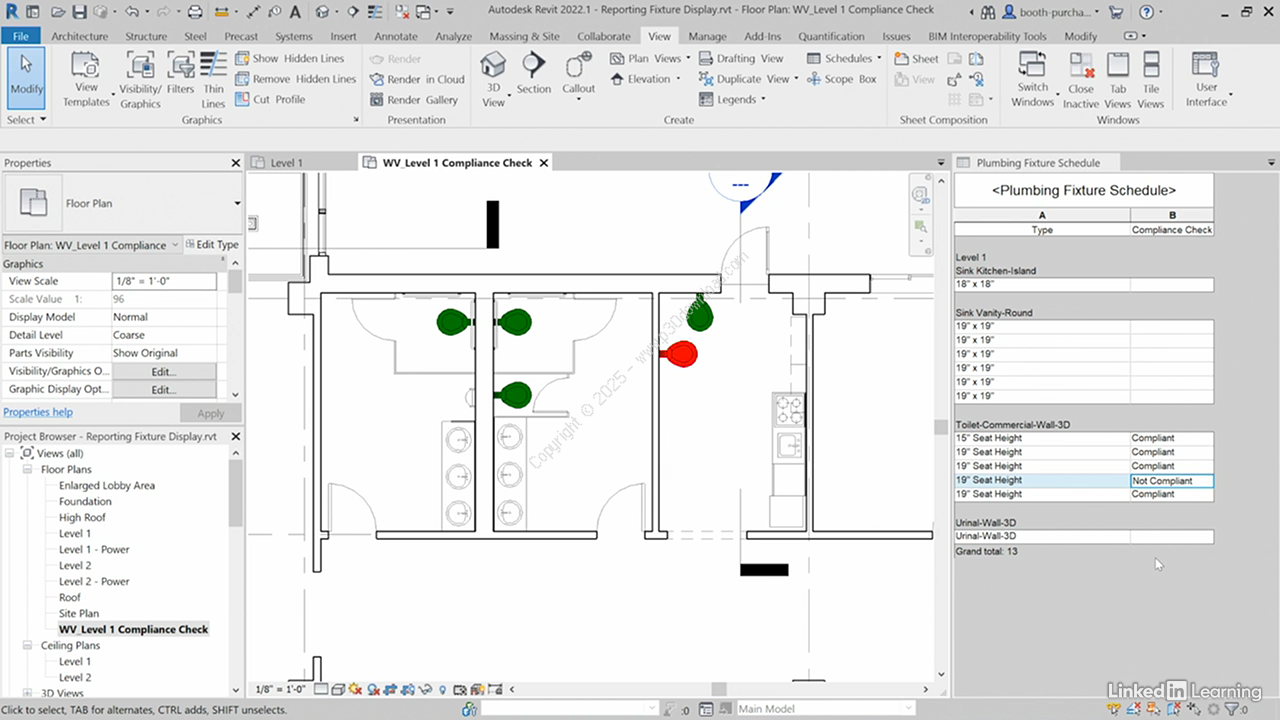Select Site Plan in Project Browser
The image size is (1280, 720).
click(x=79, y=613)
